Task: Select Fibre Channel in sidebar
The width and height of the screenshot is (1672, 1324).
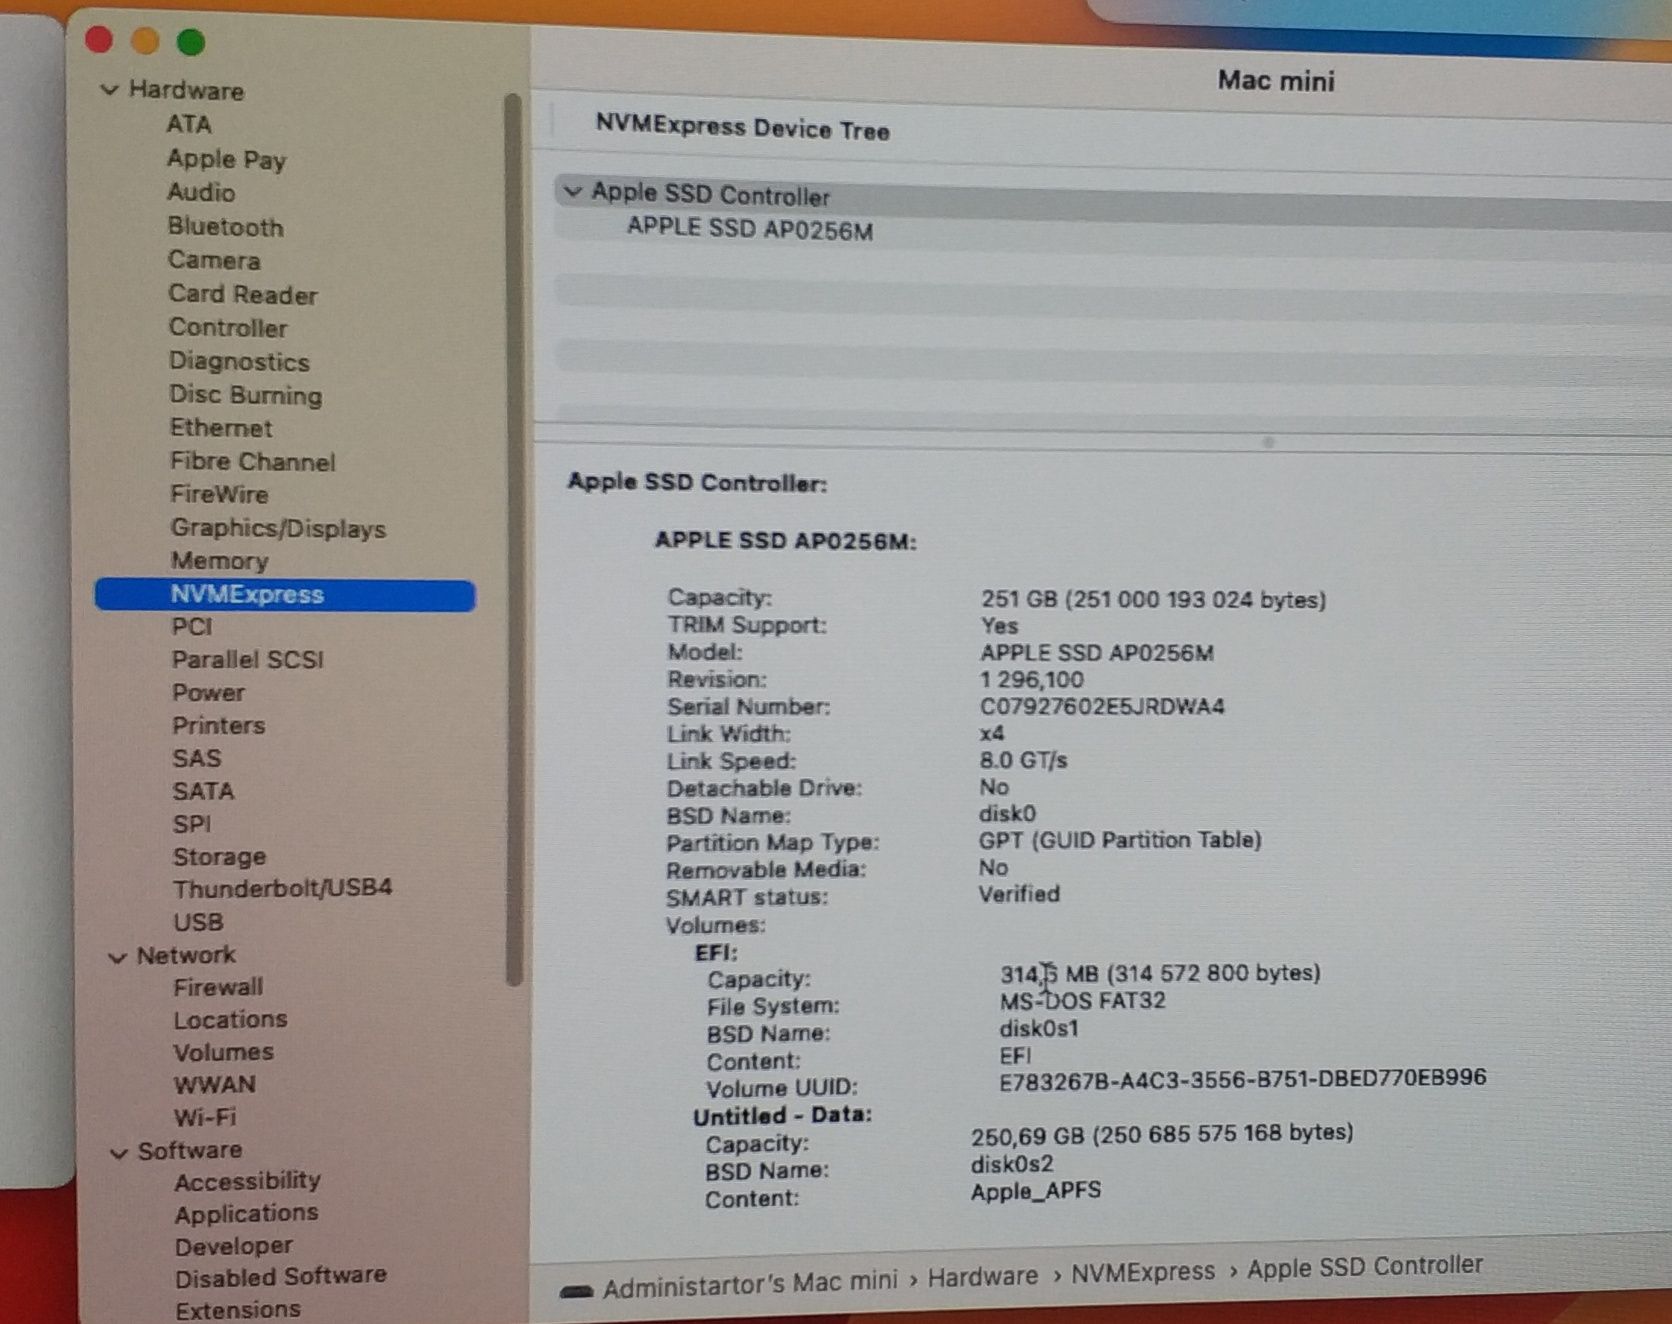Action: [253, 461]
